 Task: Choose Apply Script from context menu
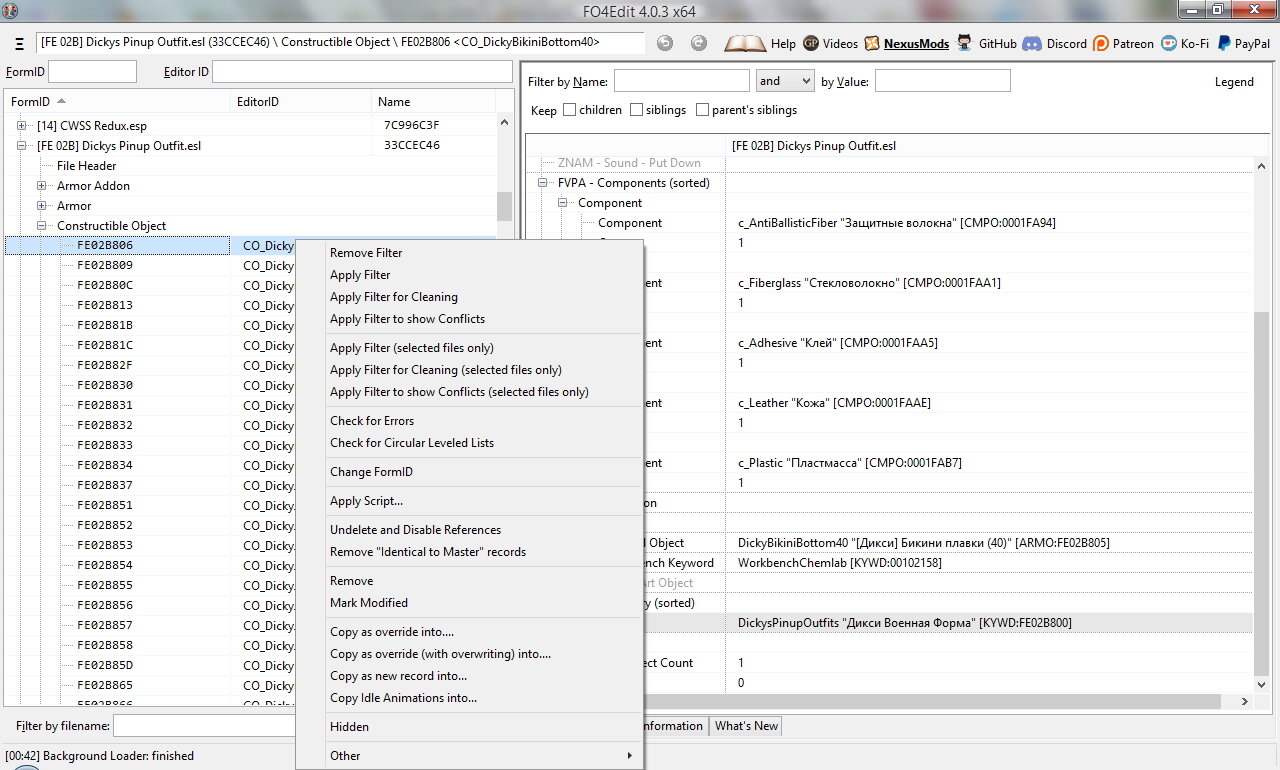pyautogui.click(x=366, y=501)
